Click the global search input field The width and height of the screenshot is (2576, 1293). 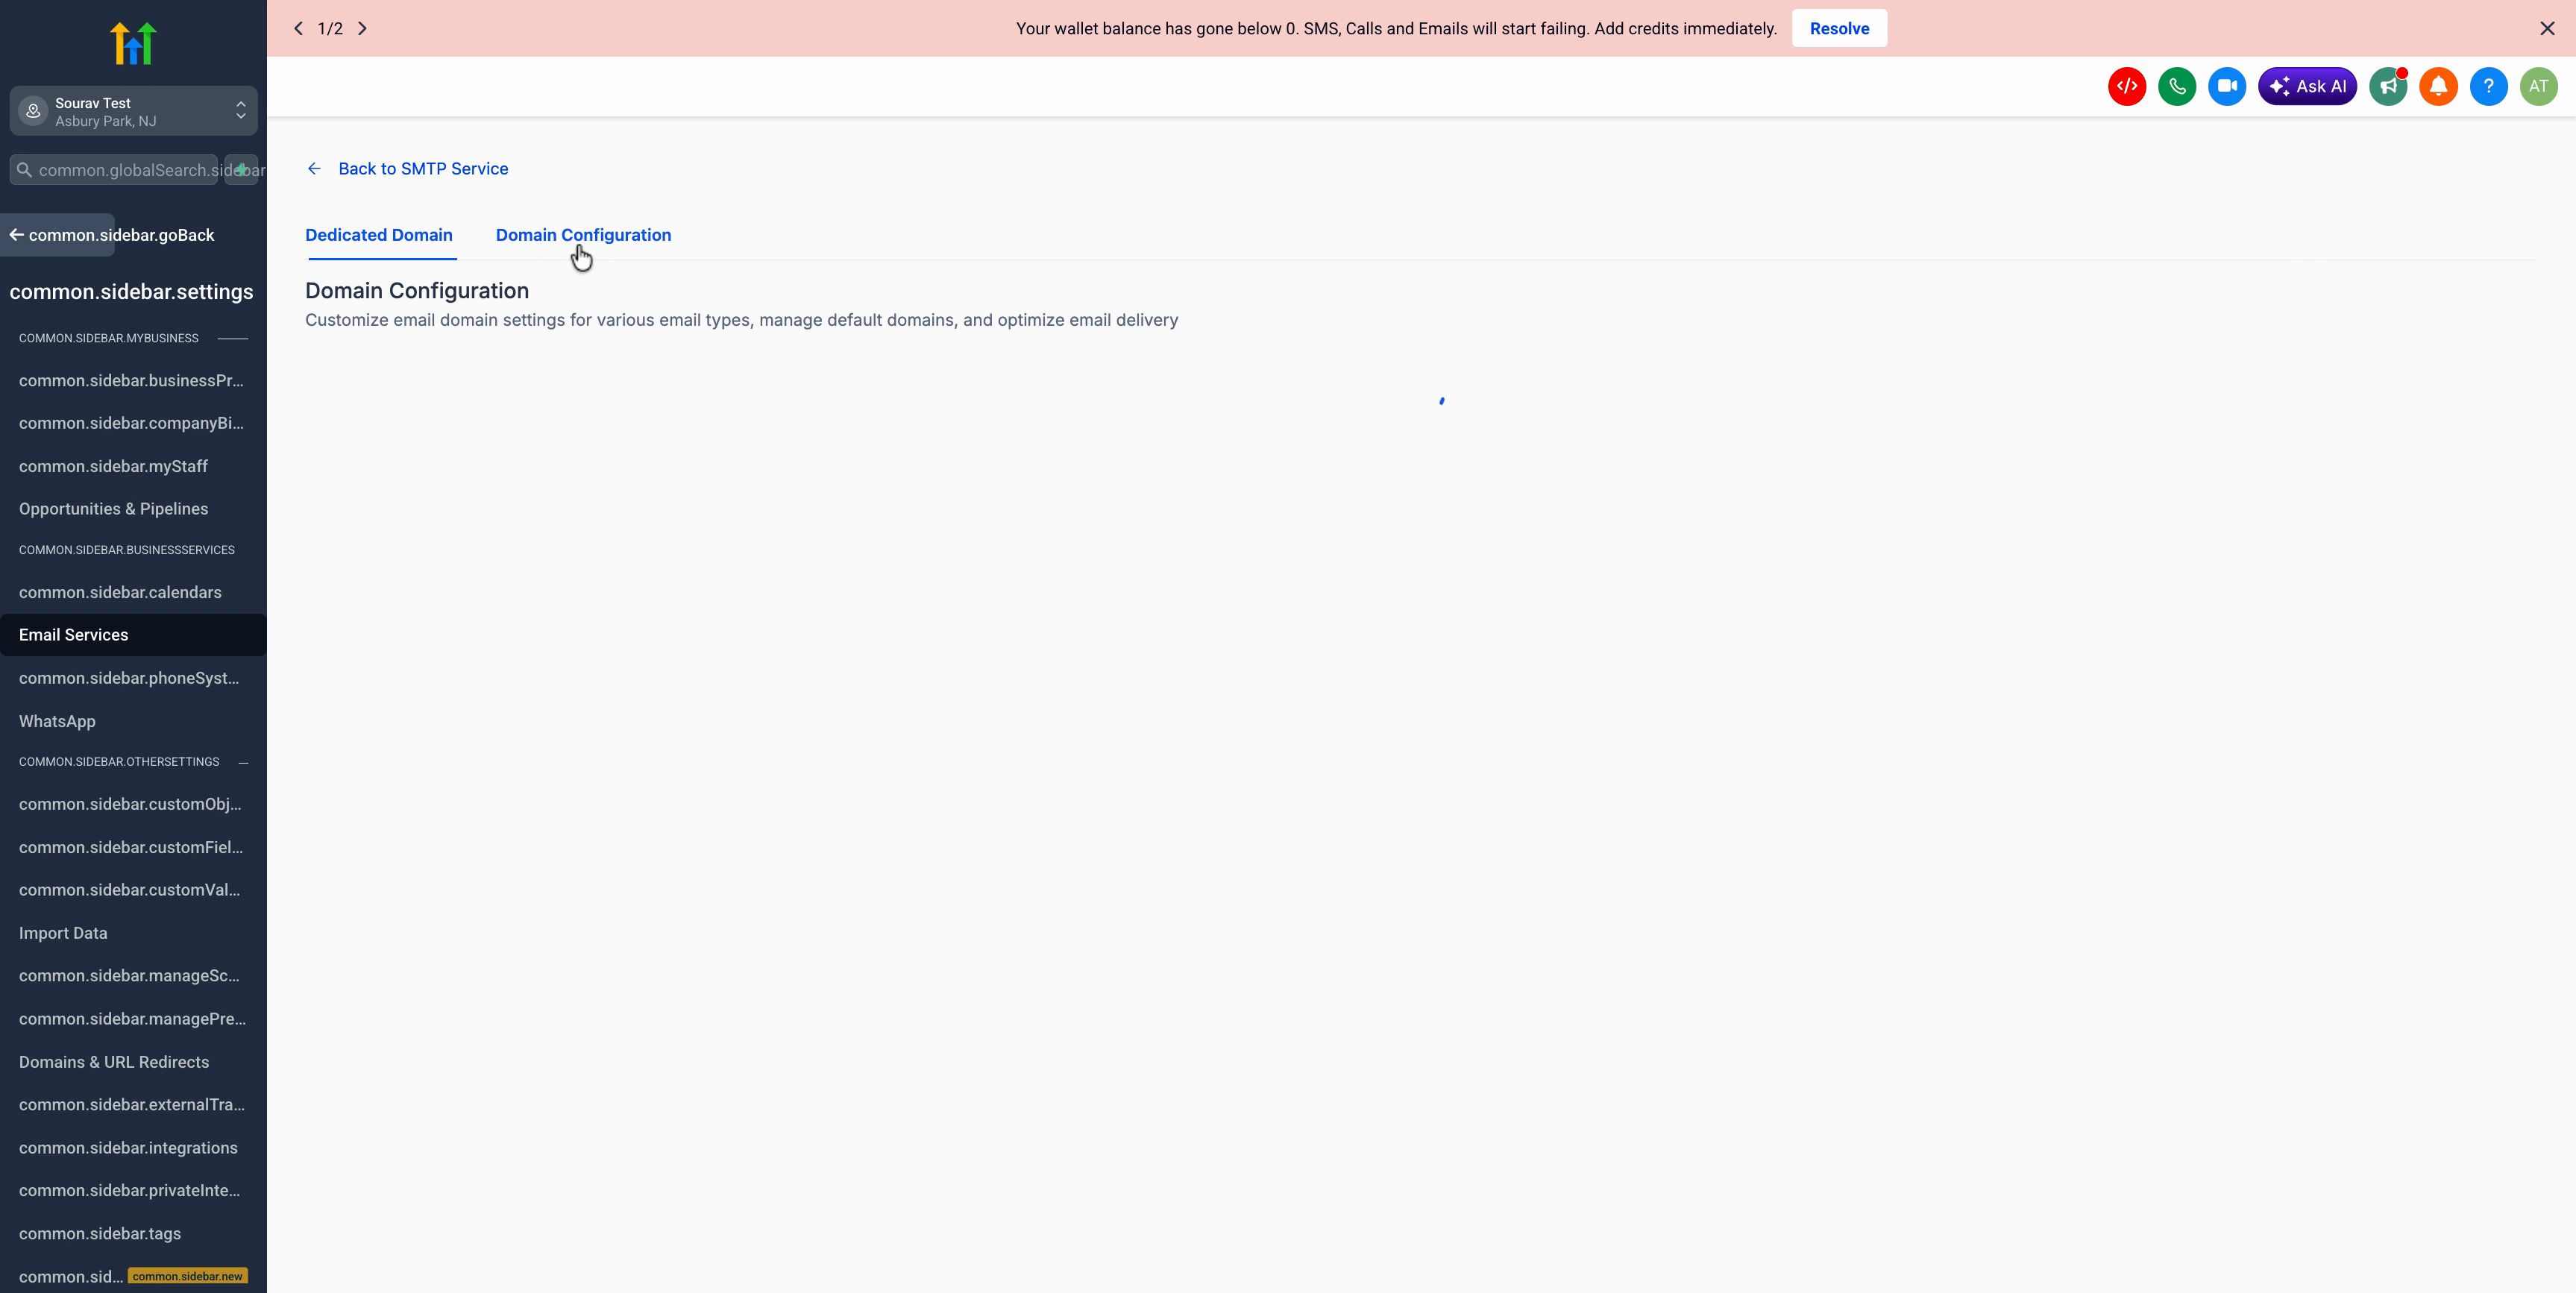[x=114, y=170]
